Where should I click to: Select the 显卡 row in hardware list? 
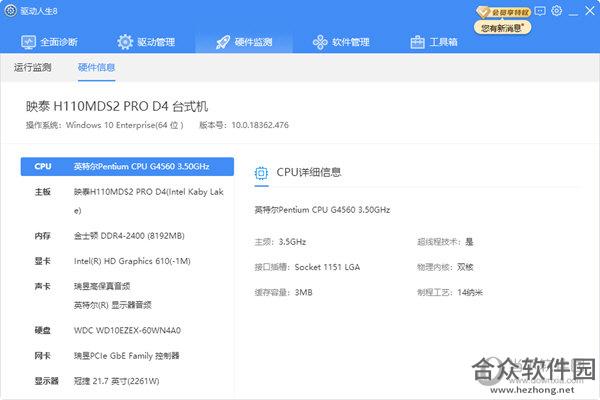pyautogui.click(x=127, y=261)
